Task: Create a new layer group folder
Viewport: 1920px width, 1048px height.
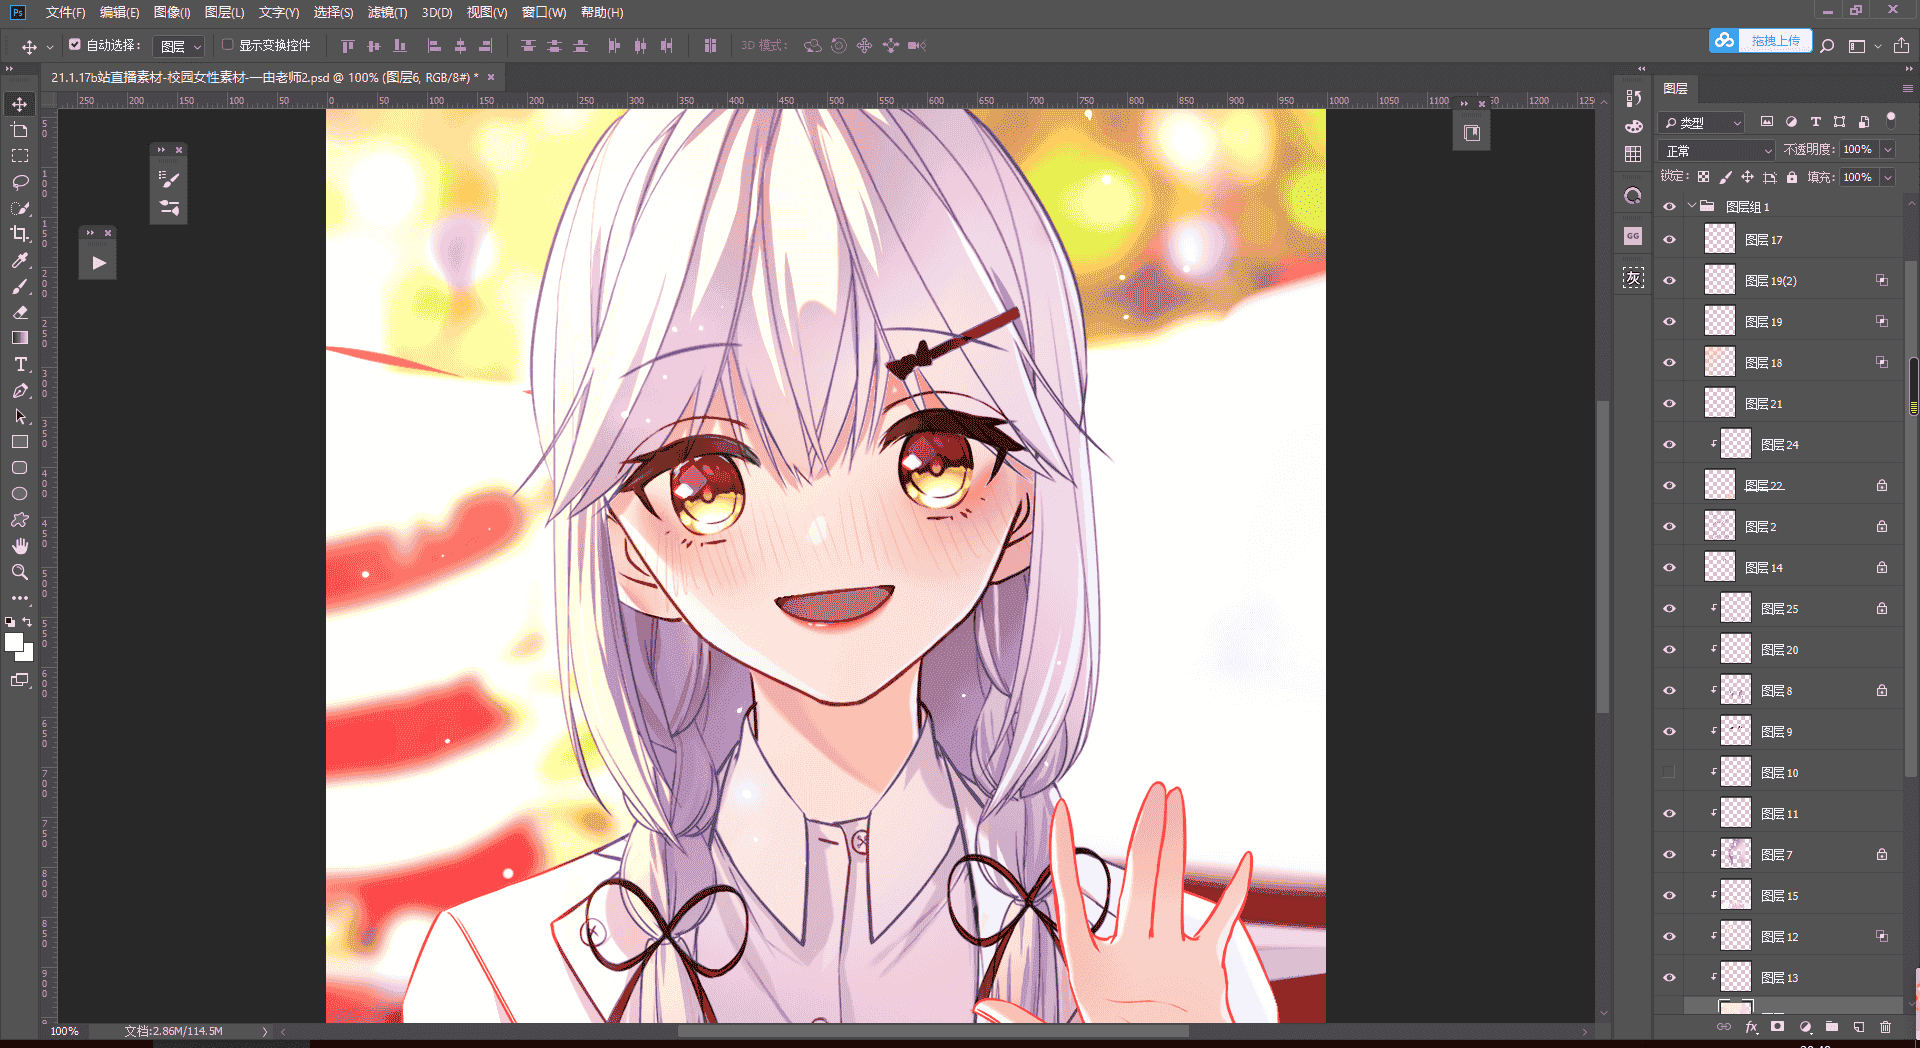Action: click(1832, 1027)
